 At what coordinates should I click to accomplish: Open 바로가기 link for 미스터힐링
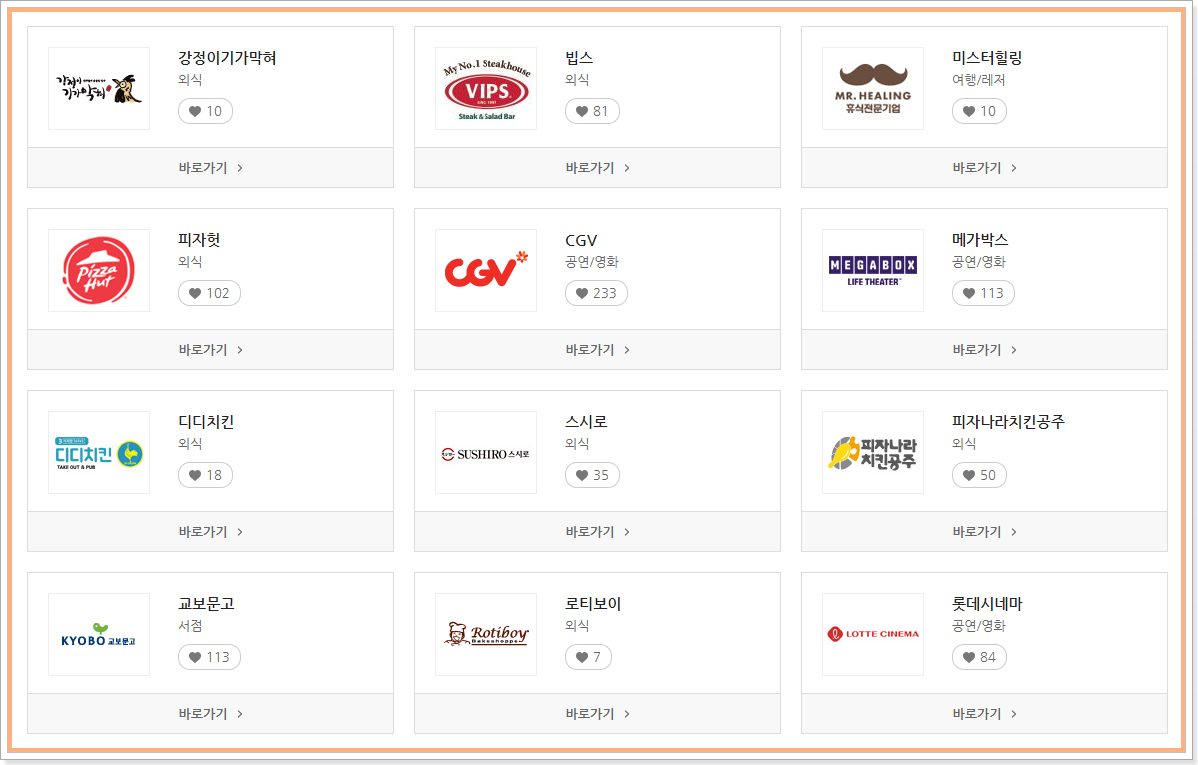(984, 167)
